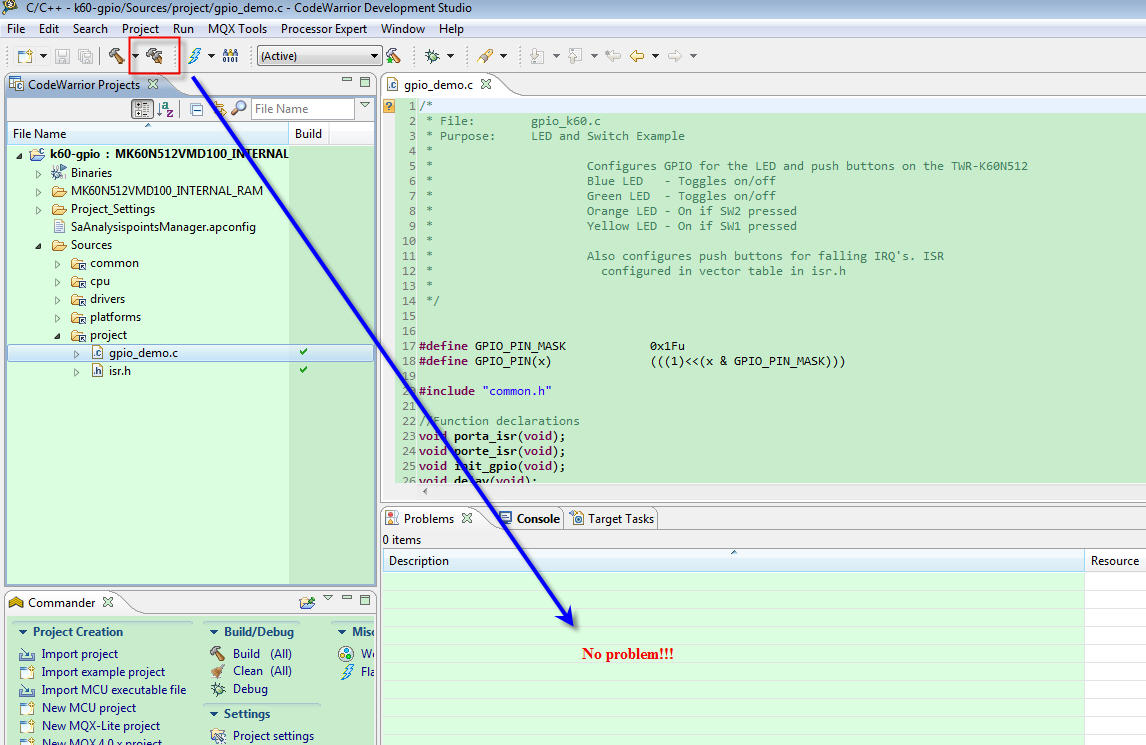The width and height of the screenshot is (1146, 745).
Task: Open the Flash programmer dropdown arrow
Action: (211, 56)
